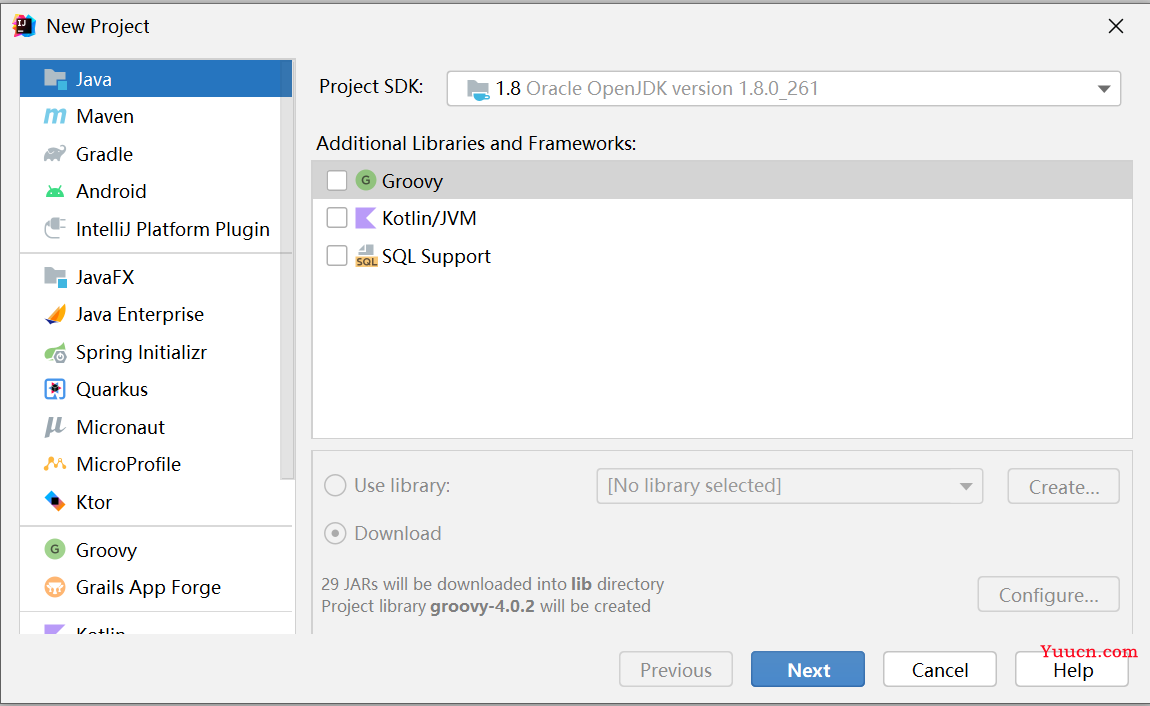Select the Use library radio button
Screen dimensions: 1150x706
click(x=335, y=485)
